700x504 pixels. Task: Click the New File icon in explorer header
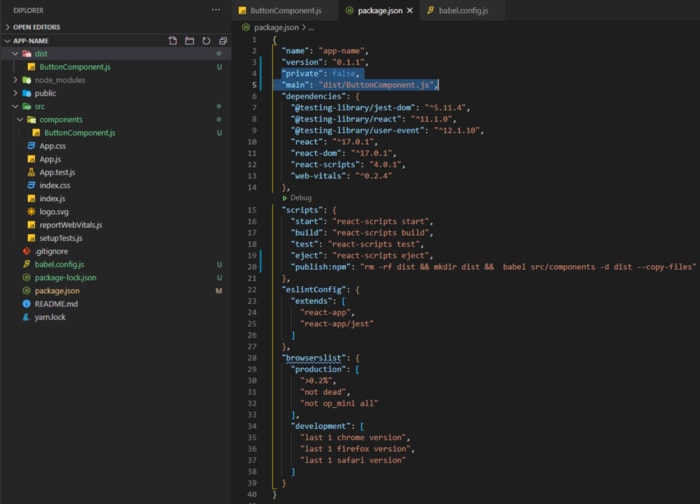[173, 41]
